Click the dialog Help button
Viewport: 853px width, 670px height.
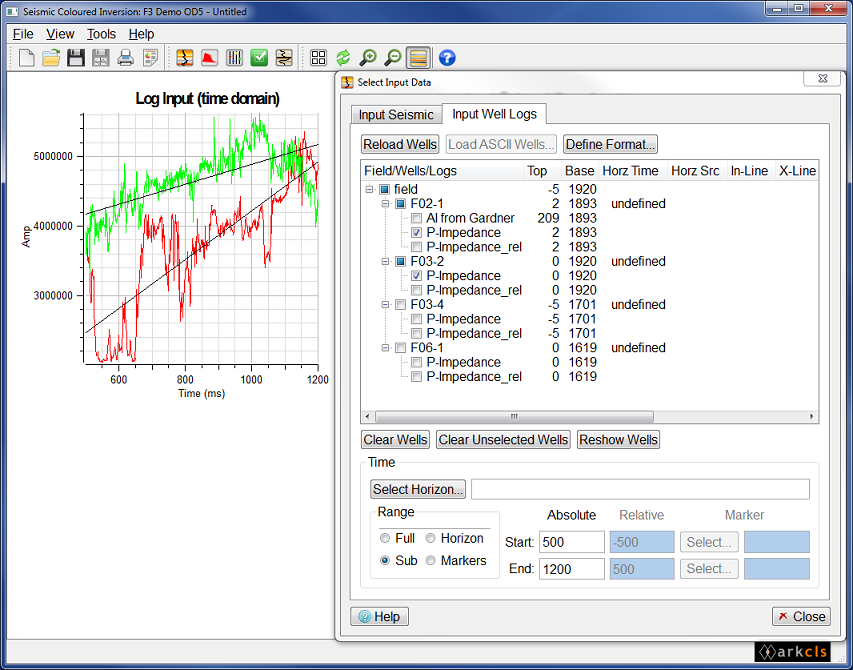click(x=380, y=617)
